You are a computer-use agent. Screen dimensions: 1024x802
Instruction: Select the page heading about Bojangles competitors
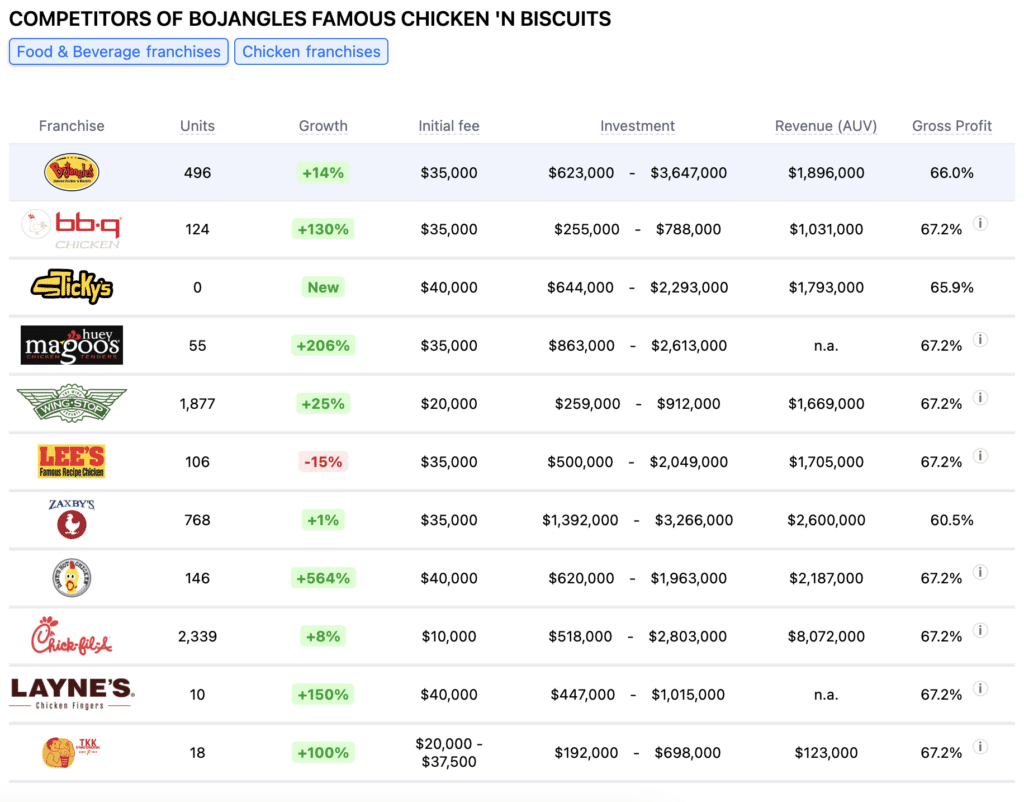(310, 19)
